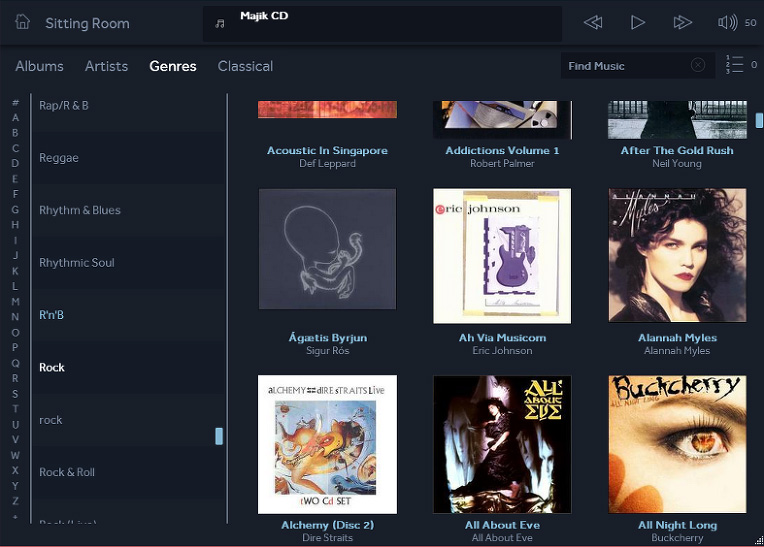Open the Classical tab
Image resolution: width=764 pixels, height=547 pixels.
245,66
